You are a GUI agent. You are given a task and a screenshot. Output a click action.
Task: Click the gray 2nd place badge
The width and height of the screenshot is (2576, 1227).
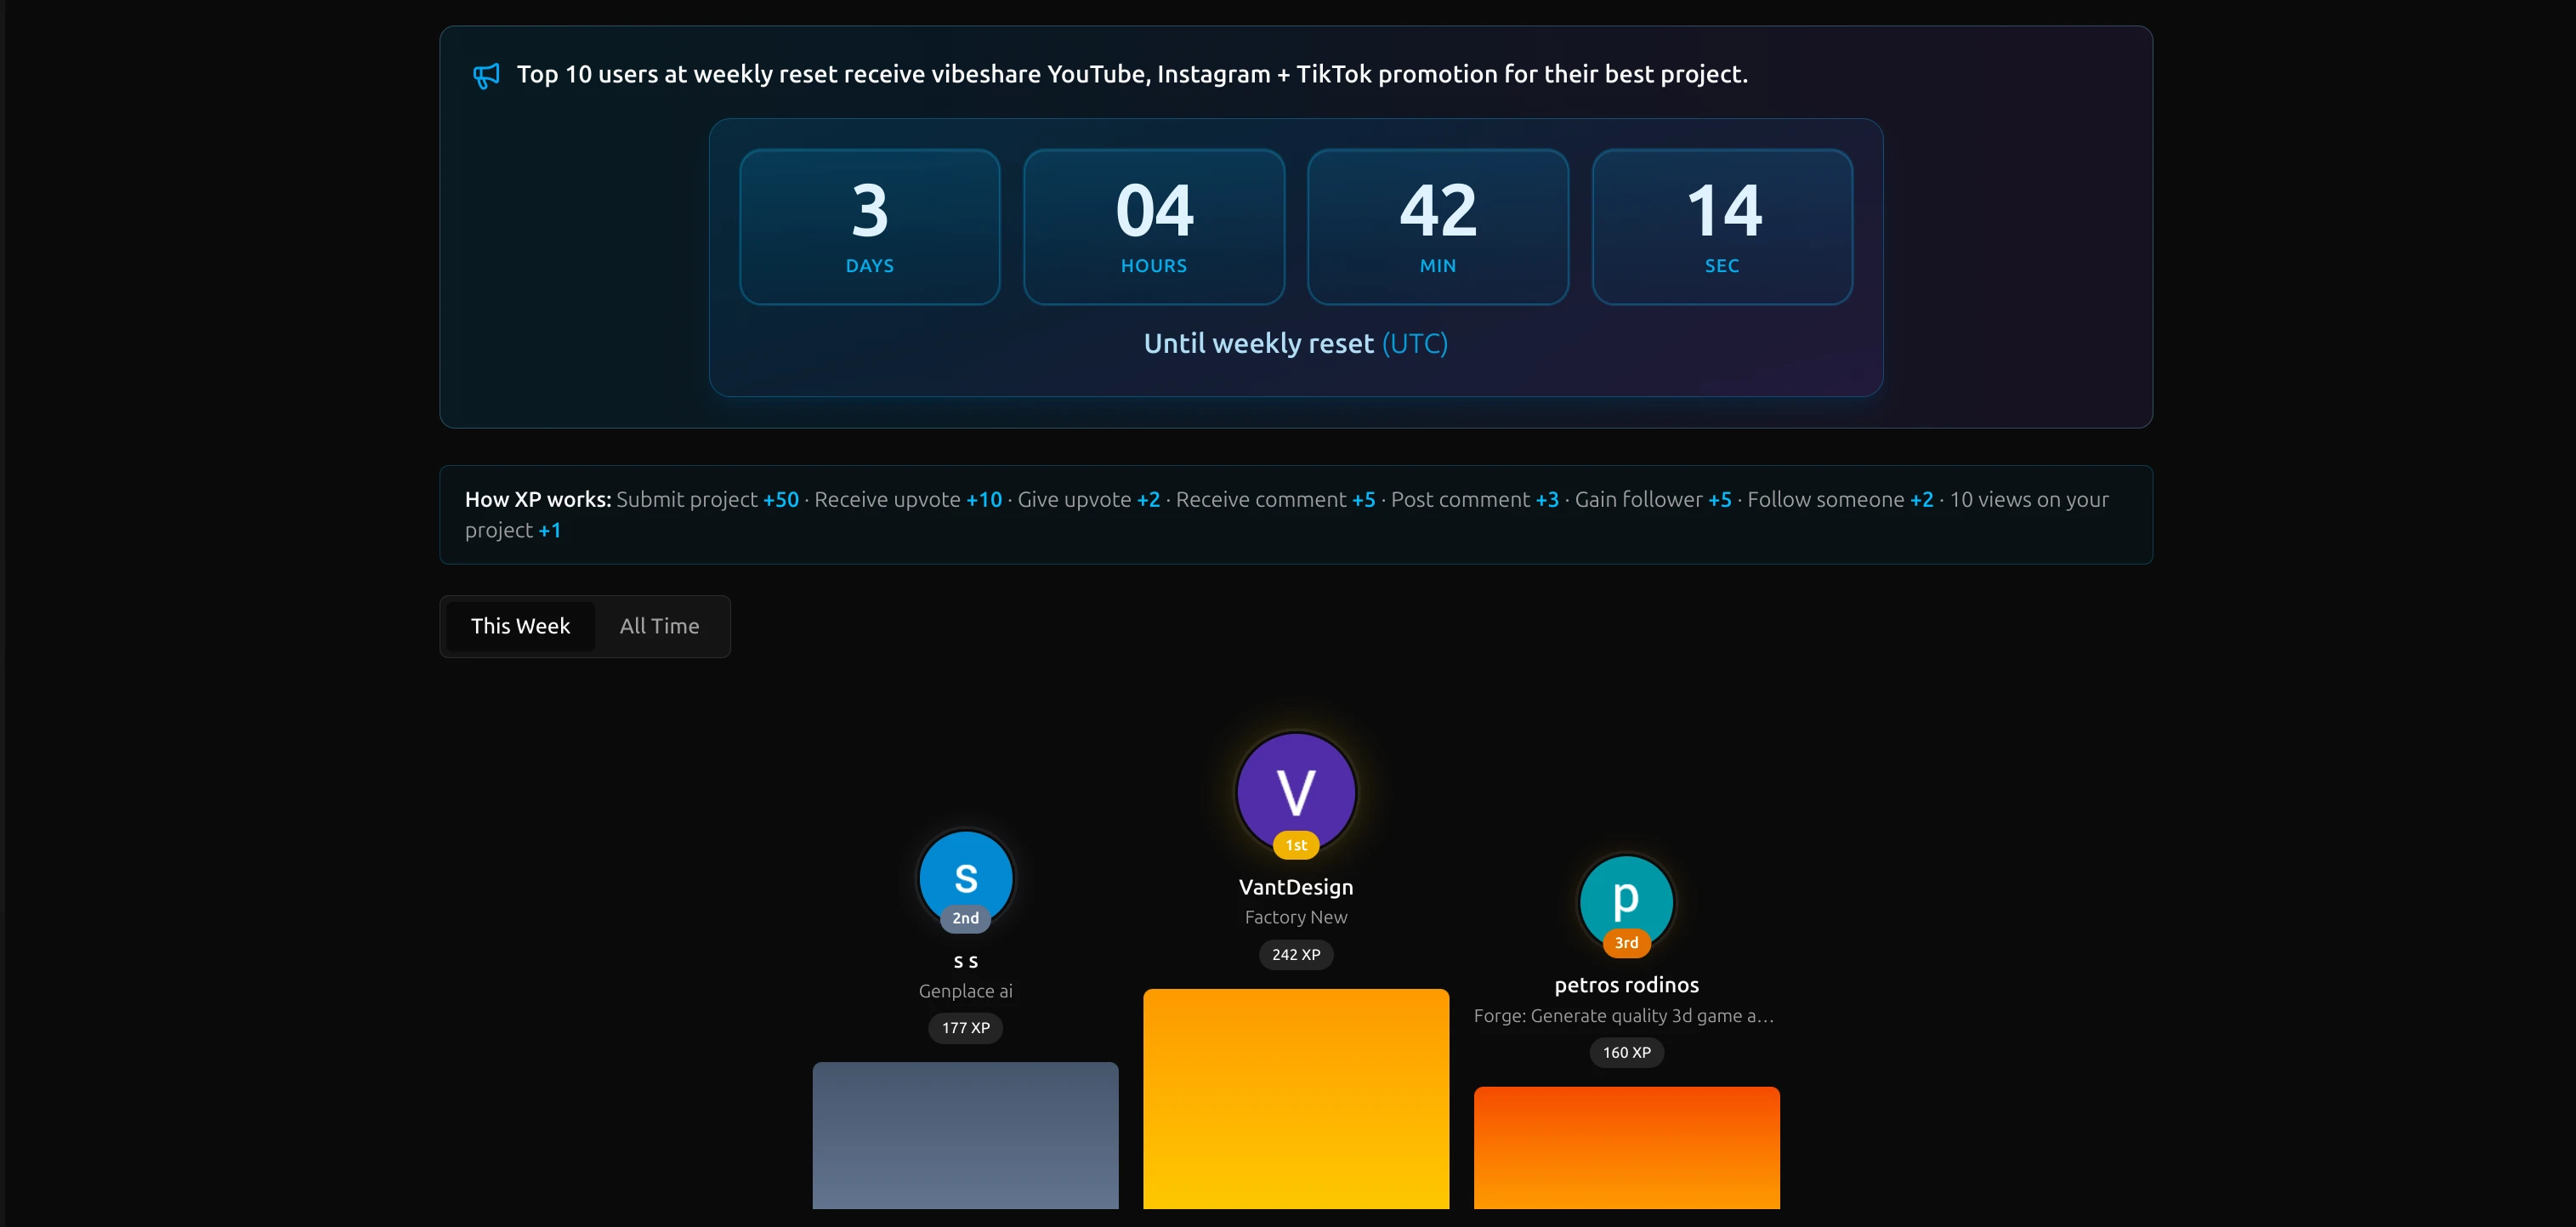tap(965, 918)
